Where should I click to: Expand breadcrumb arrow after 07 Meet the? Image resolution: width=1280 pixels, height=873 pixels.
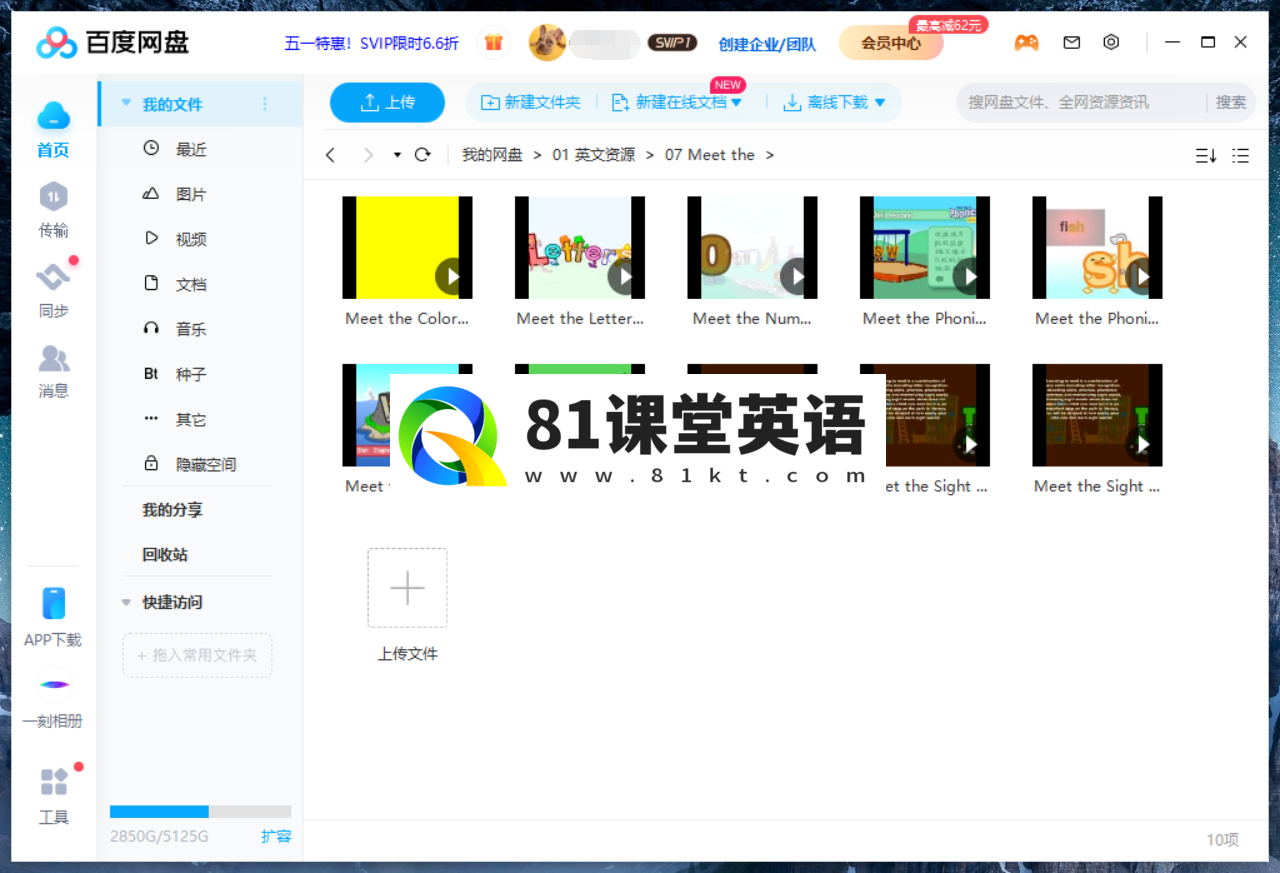coord(770,155)
